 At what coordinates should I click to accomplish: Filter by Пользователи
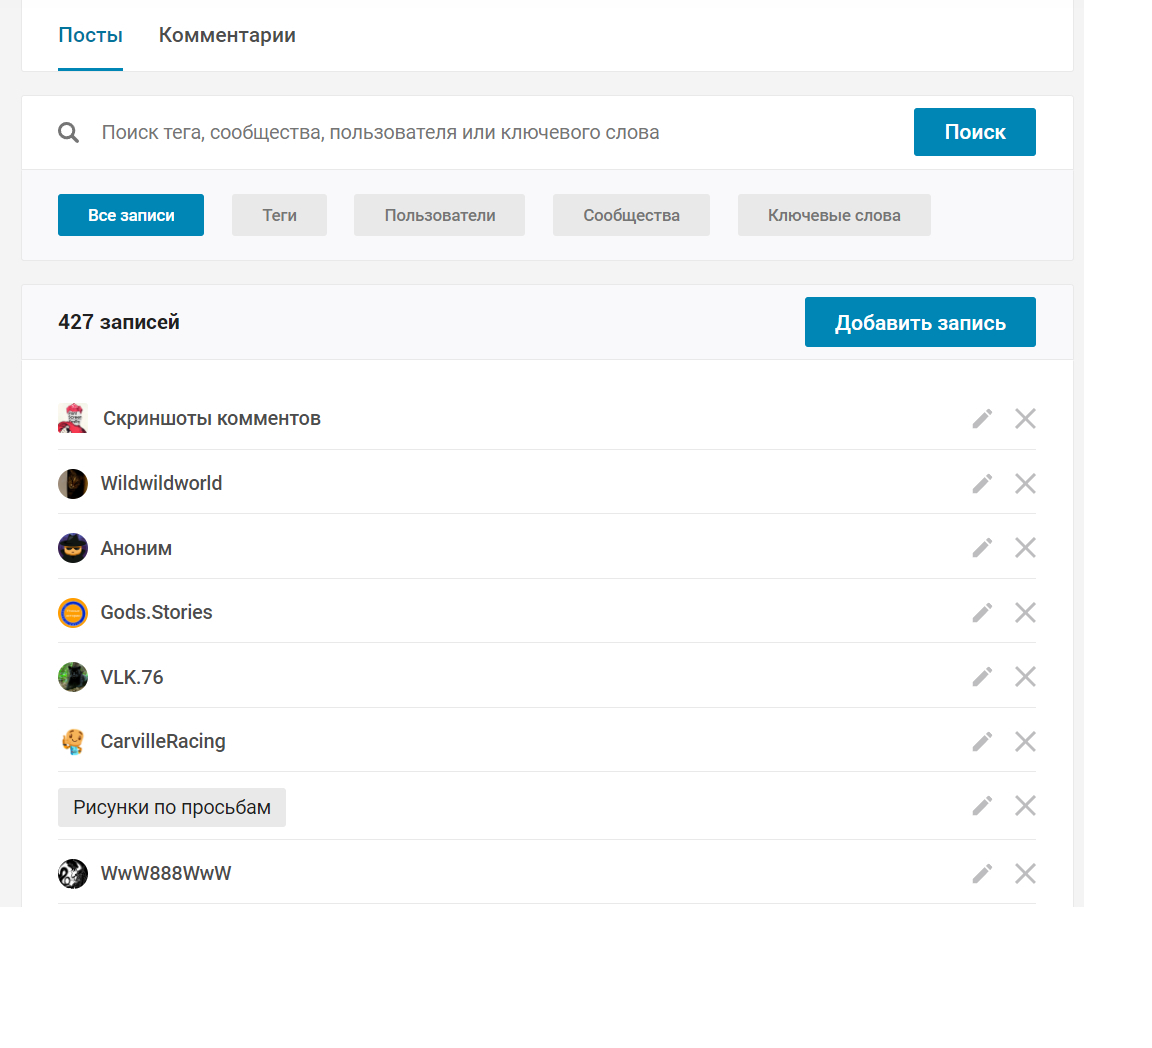point(439,215)
